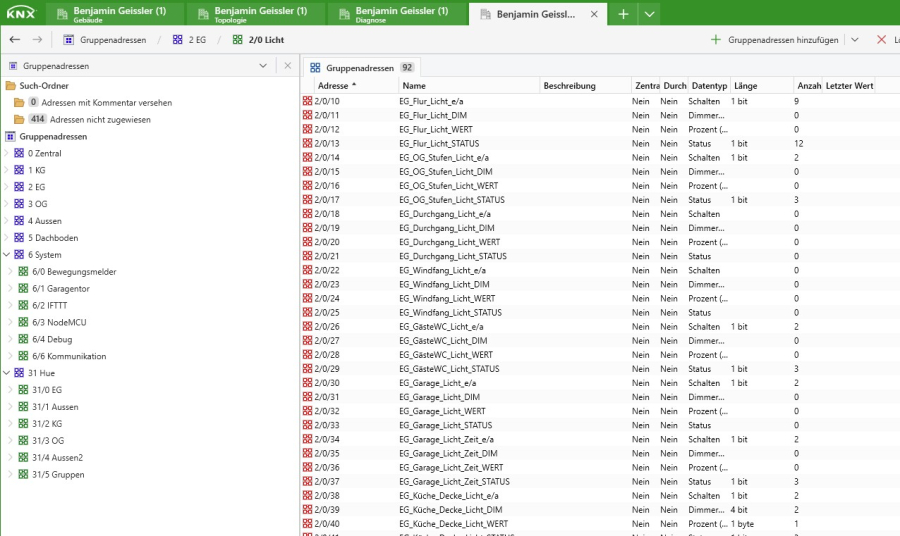Open the Gruppenadressen panel dropdown

tap(263, 65)
